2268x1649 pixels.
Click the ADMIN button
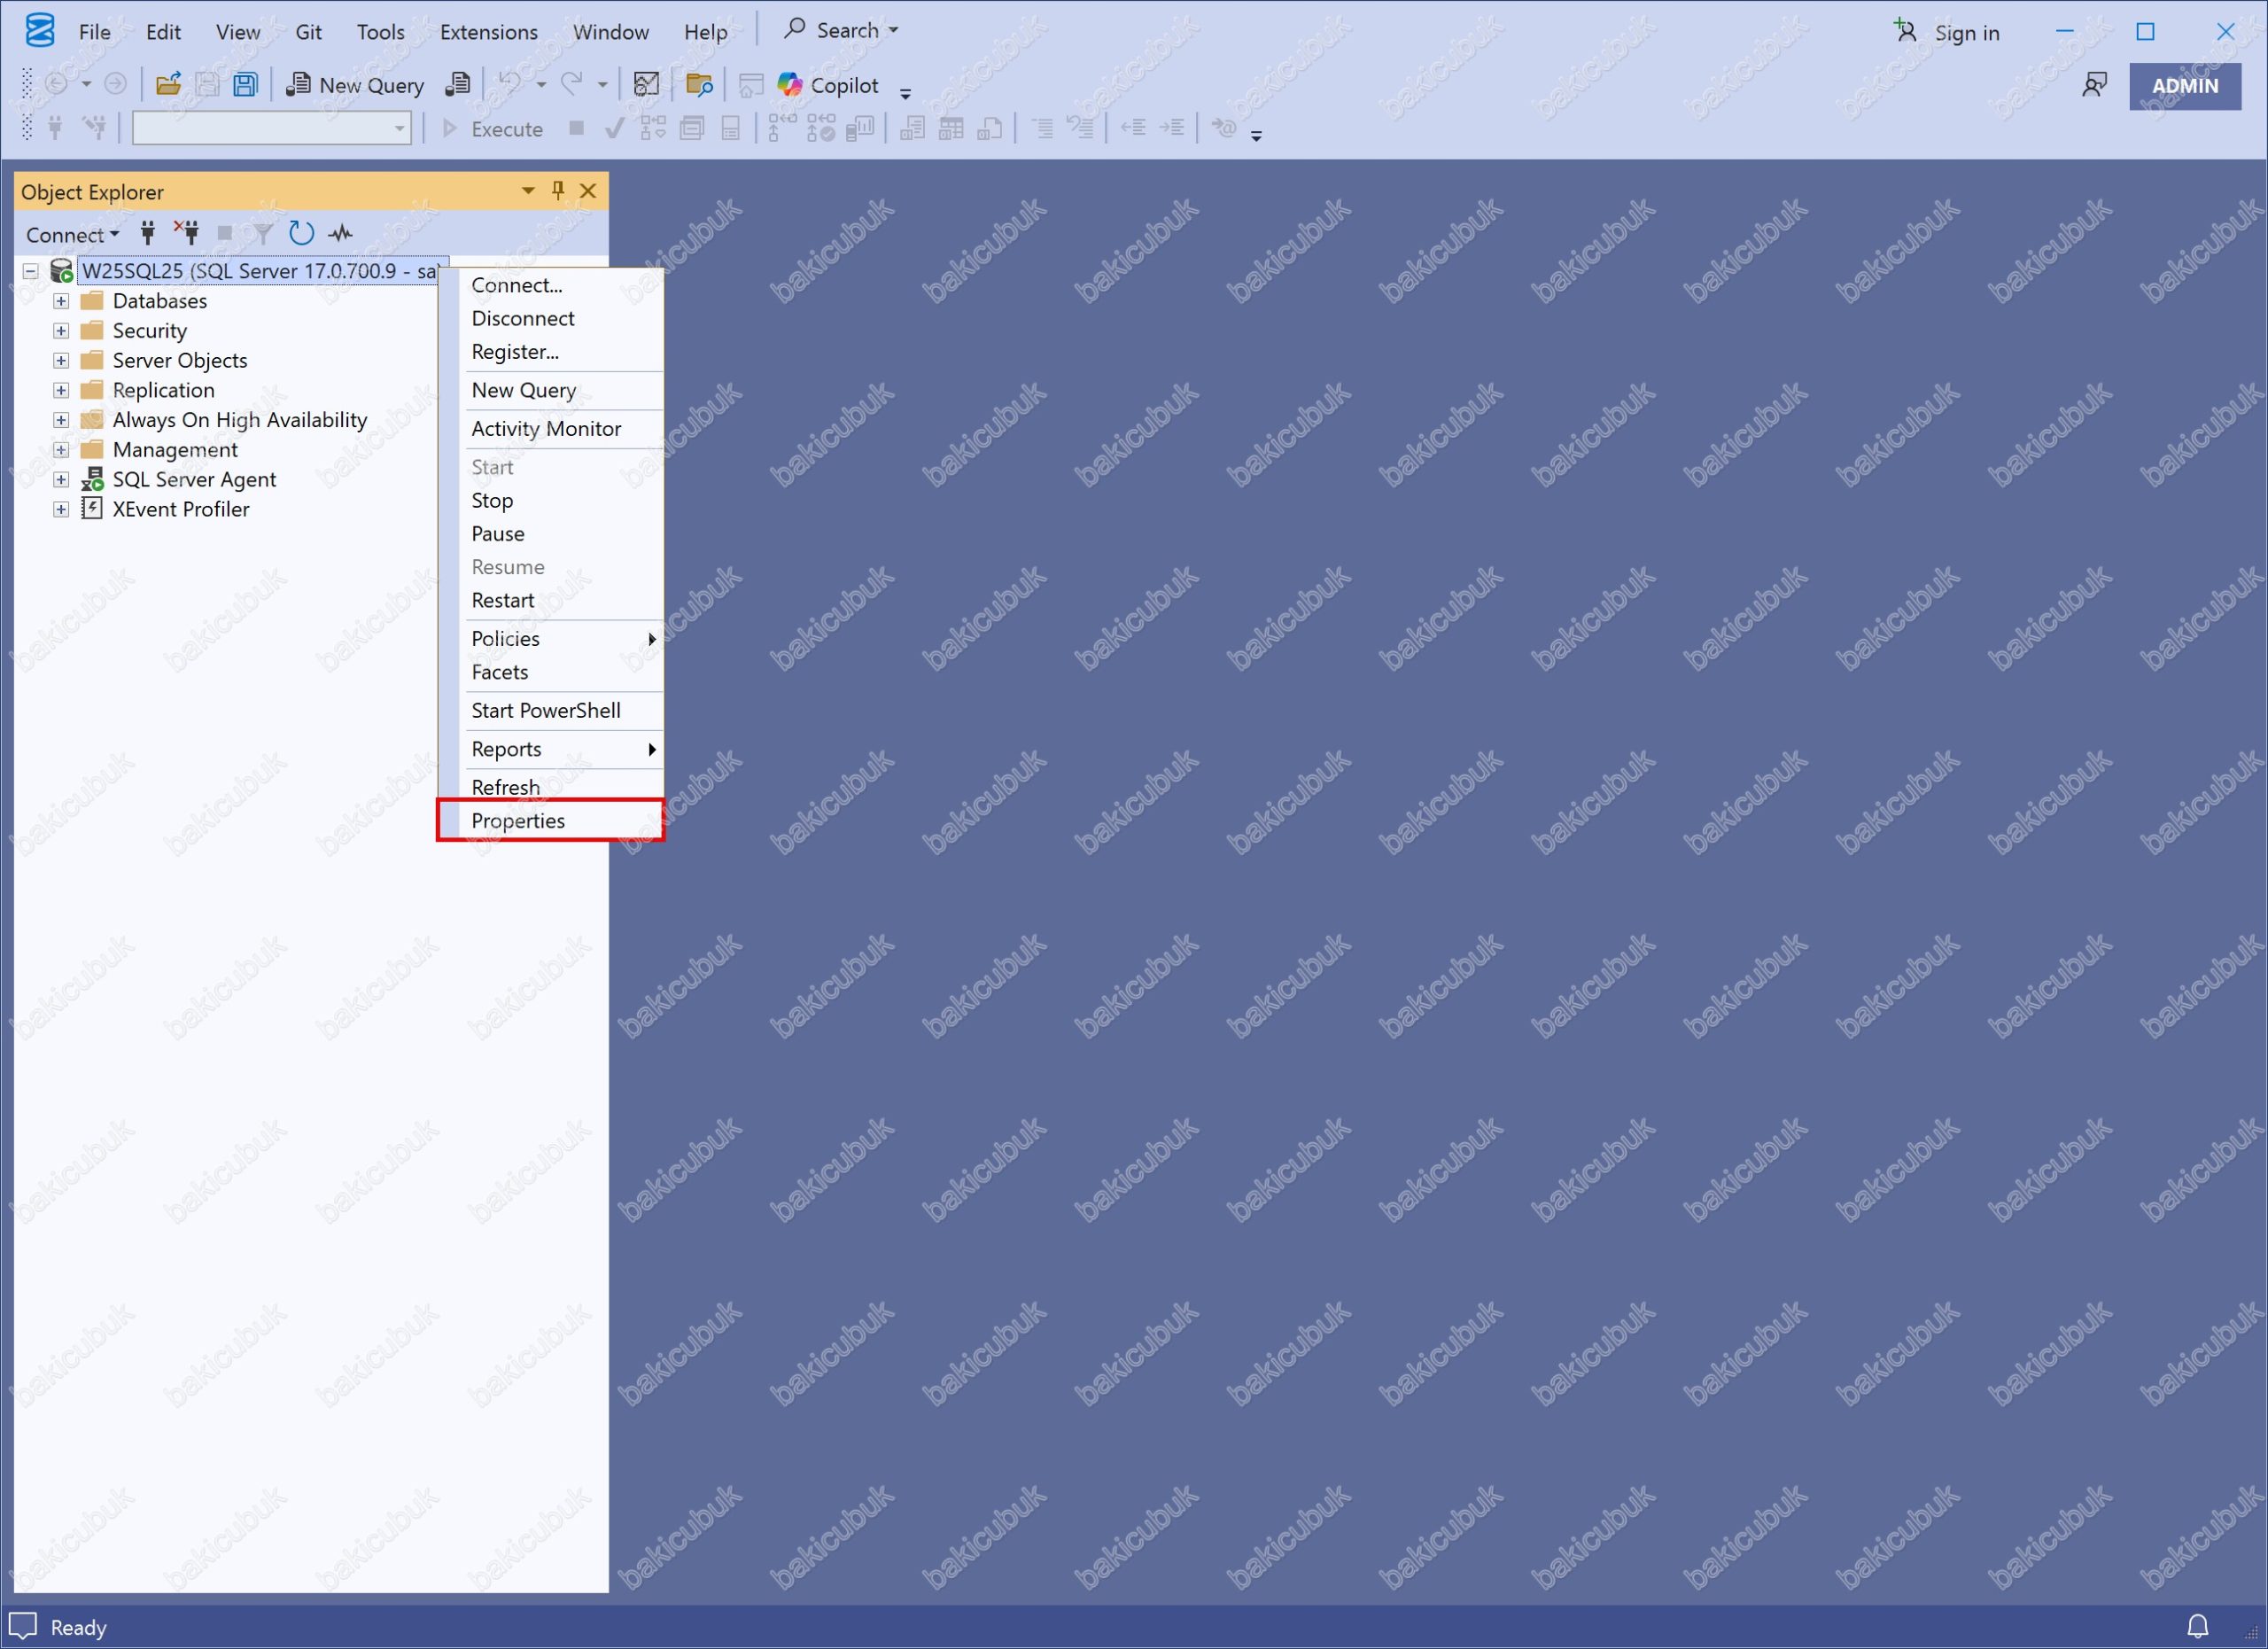click(2185, 86)
